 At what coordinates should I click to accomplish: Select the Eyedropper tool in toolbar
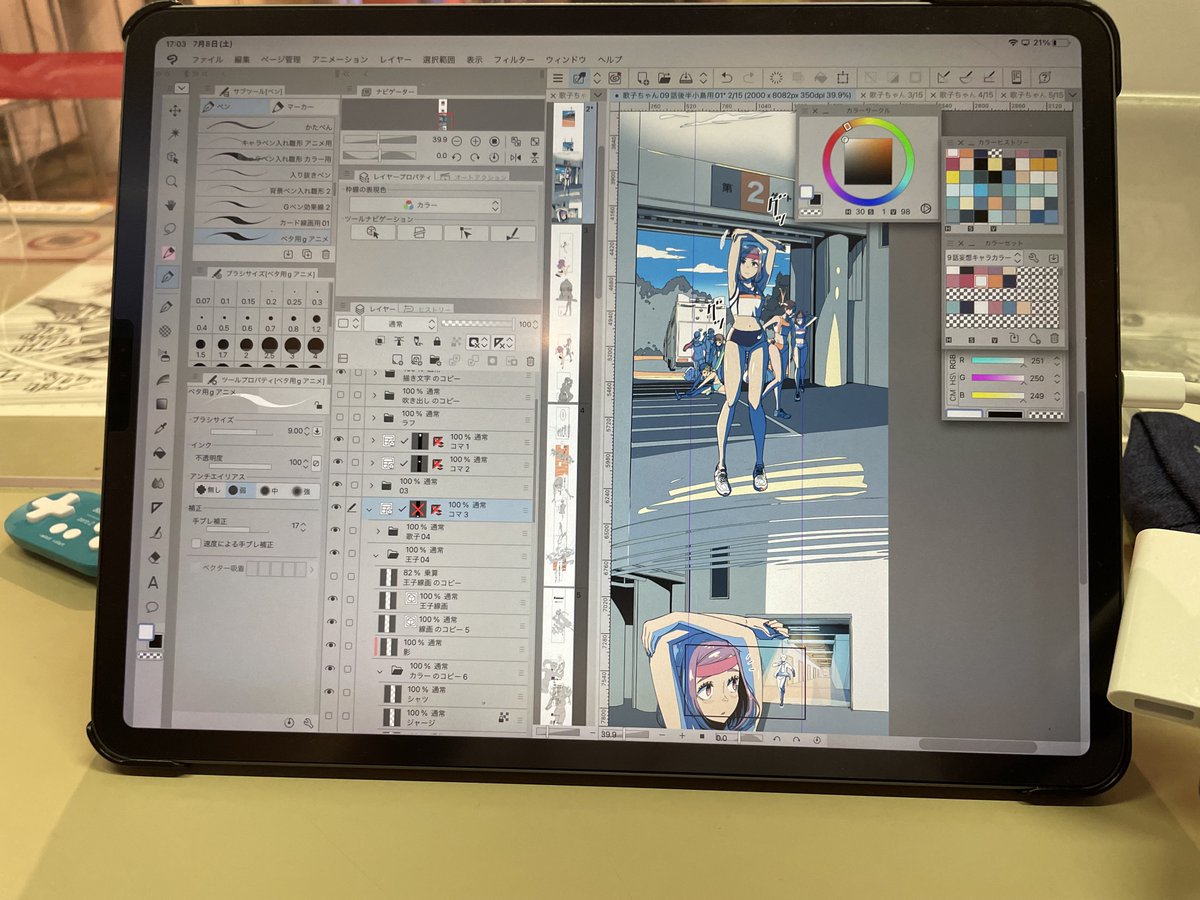point(162,429)
